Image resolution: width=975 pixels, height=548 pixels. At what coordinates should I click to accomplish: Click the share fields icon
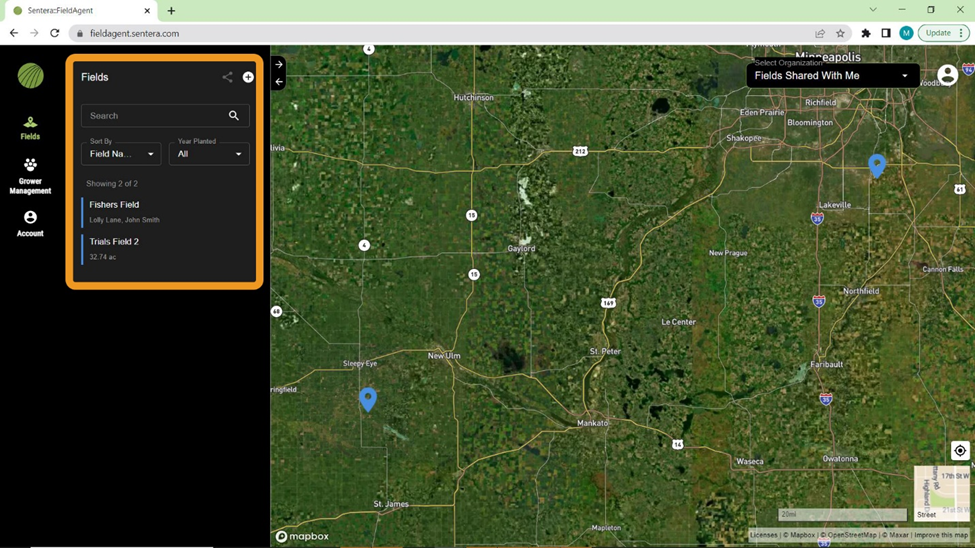click(227, 77)
